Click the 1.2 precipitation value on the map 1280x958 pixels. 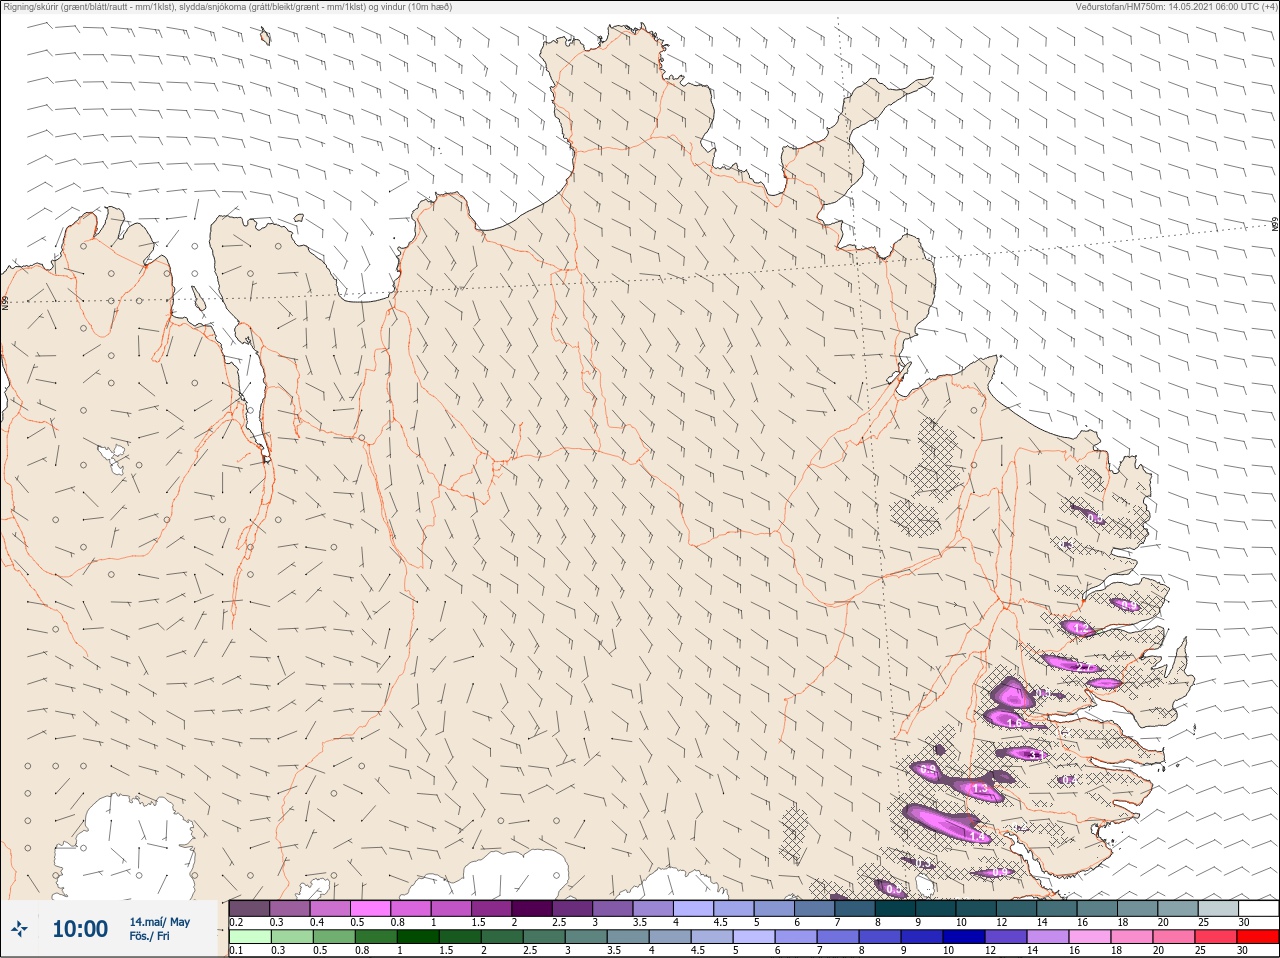click(1080, 628)
